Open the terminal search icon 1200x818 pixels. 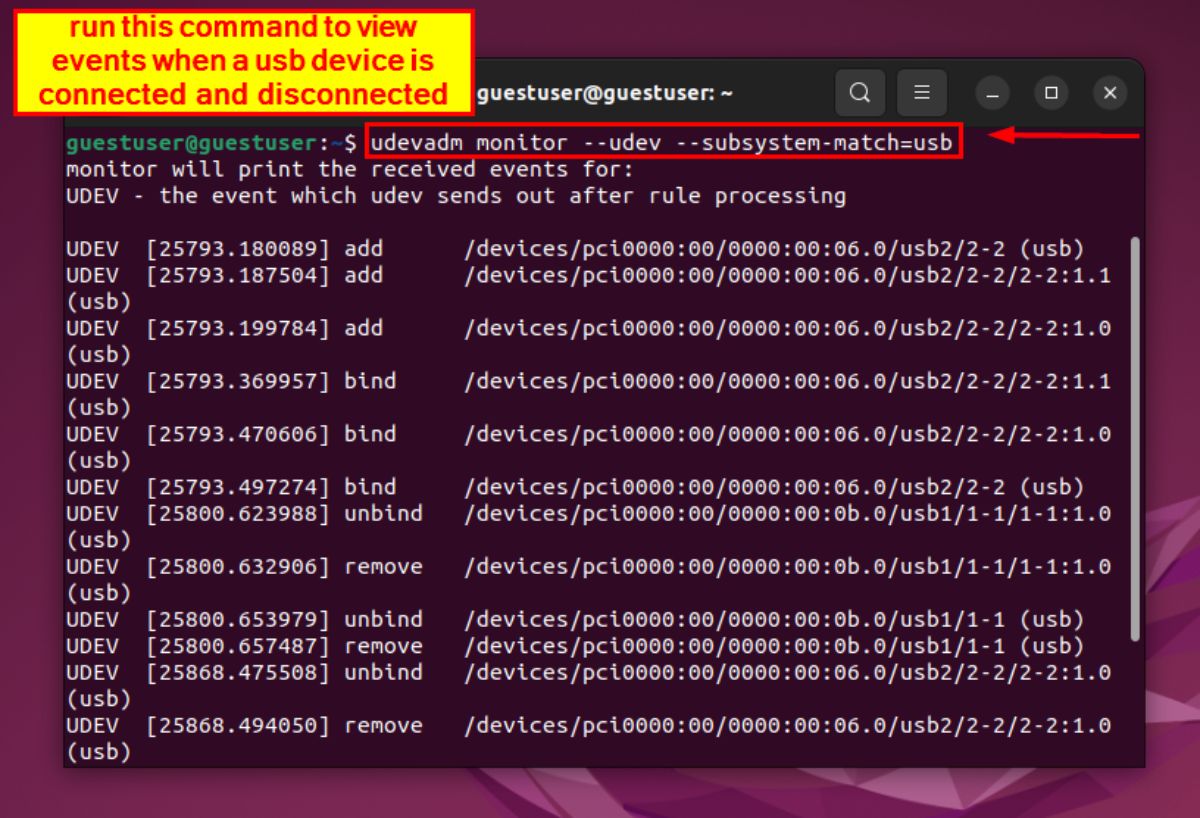click(x=860, y=92)
